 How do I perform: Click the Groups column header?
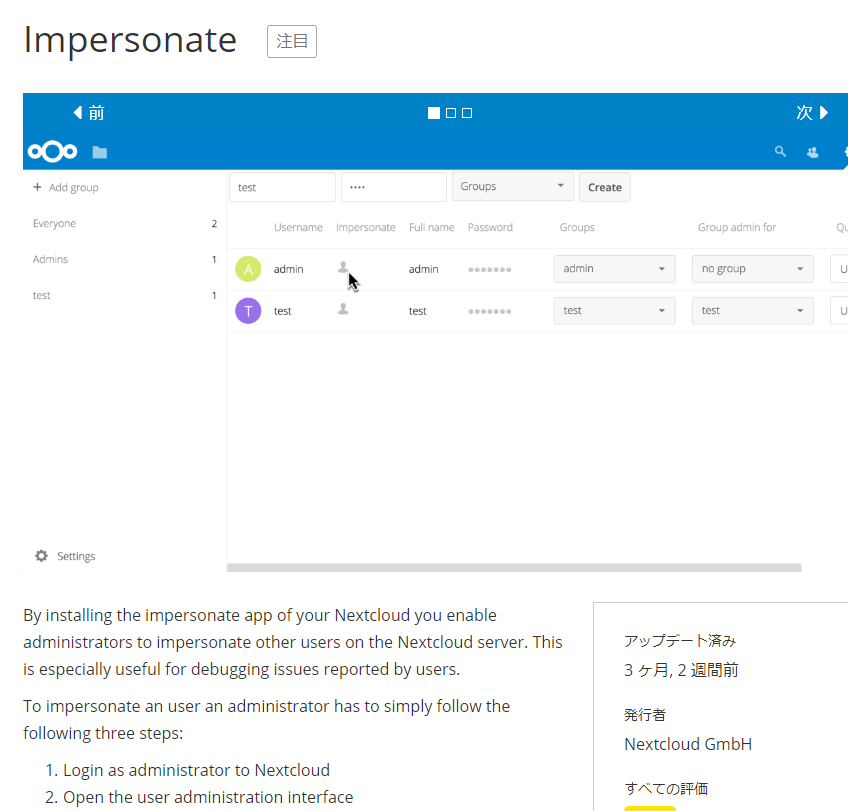coord(577,228)
